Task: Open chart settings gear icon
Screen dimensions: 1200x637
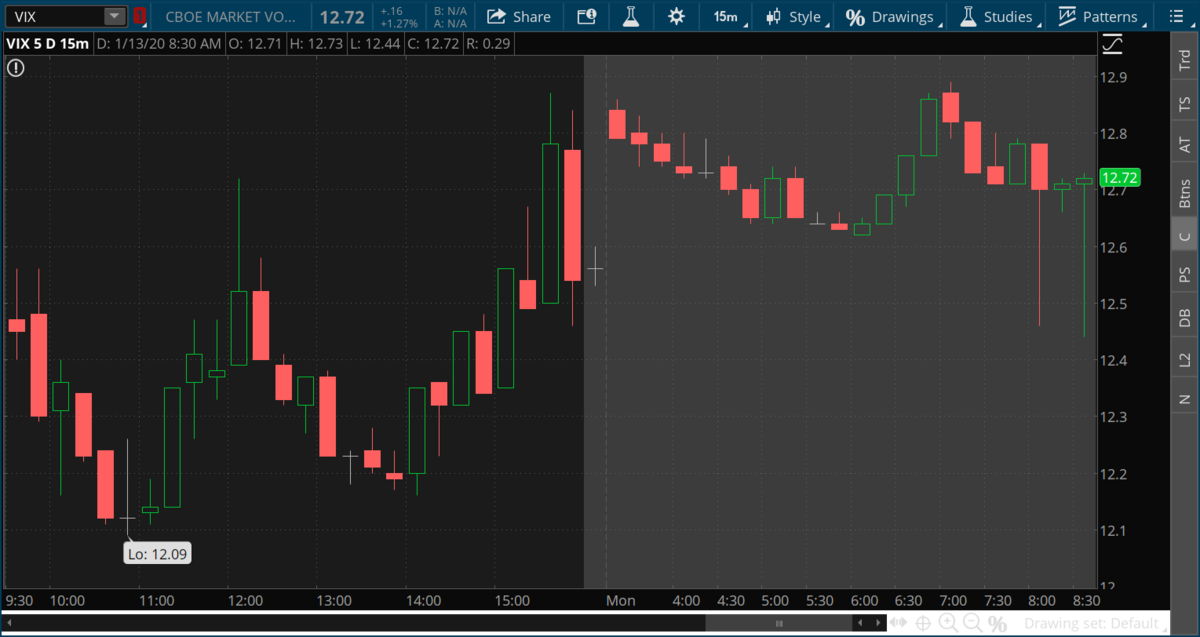Action: point(676,16)
